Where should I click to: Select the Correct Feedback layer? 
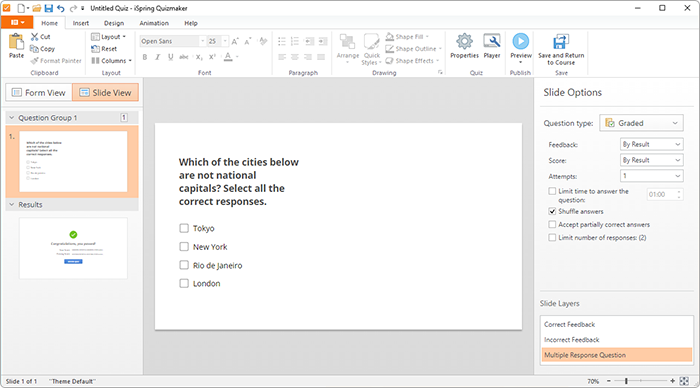pos(616,324)
